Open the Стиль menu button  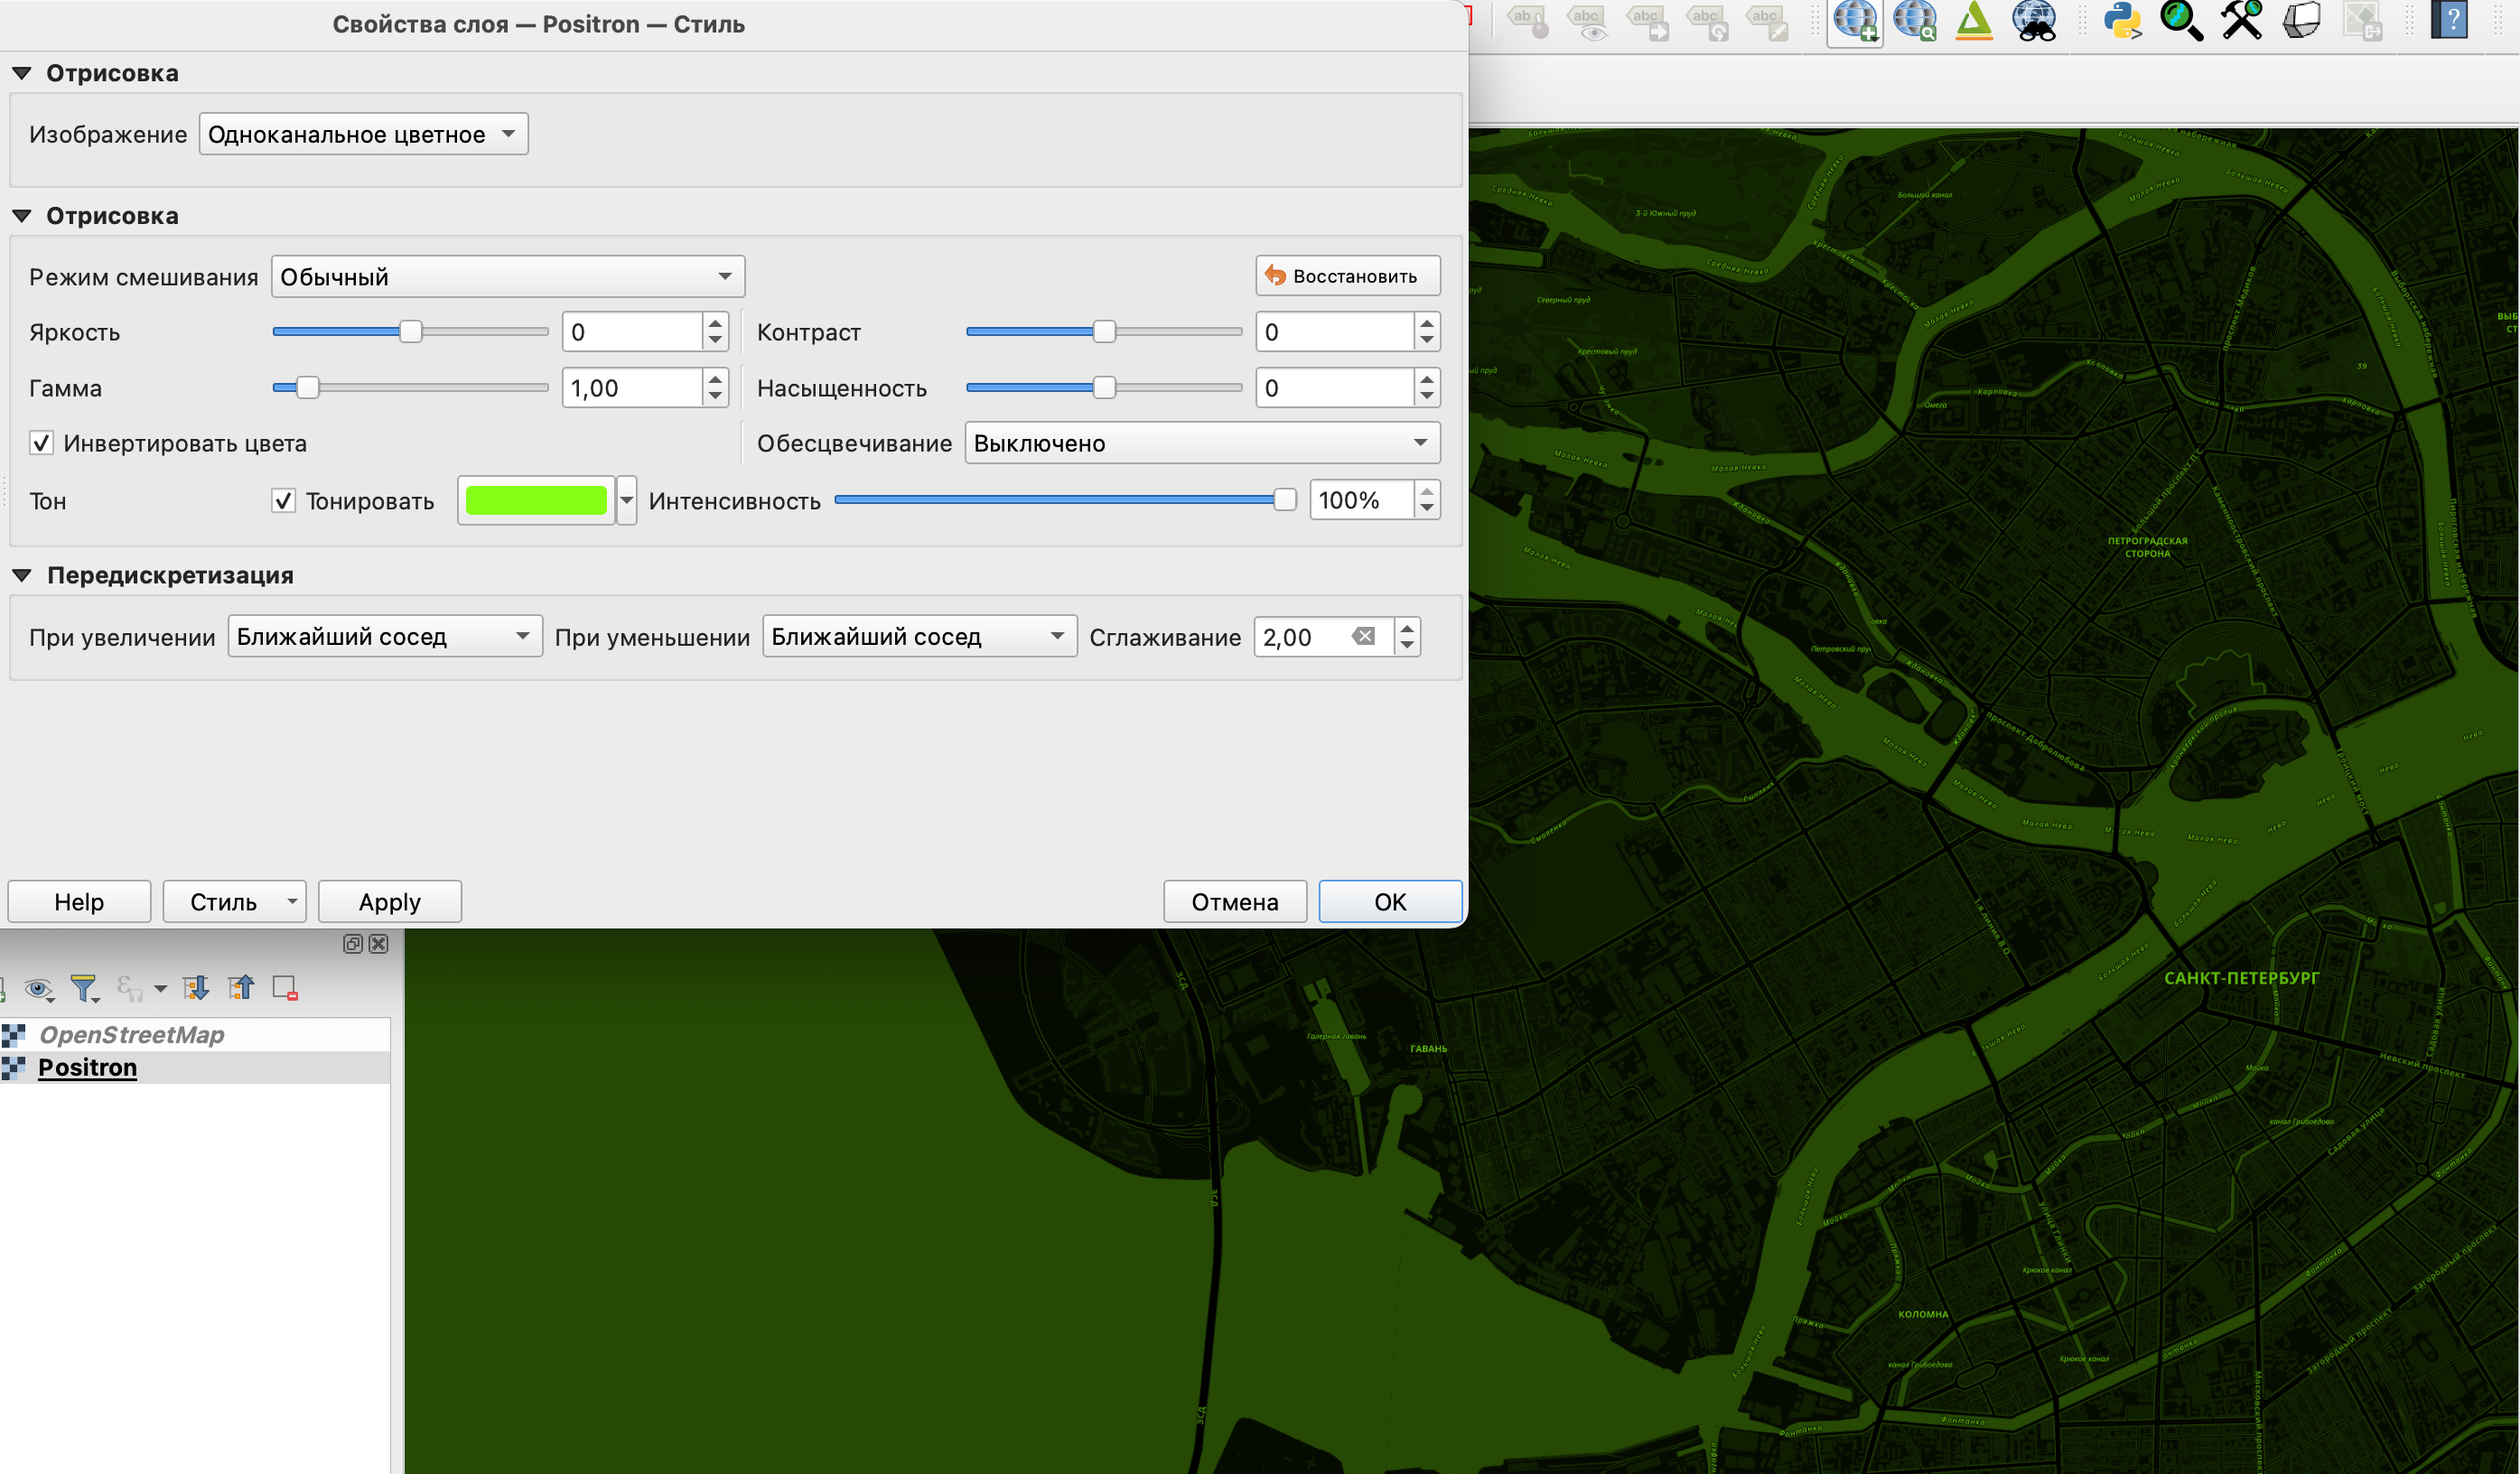234,902
